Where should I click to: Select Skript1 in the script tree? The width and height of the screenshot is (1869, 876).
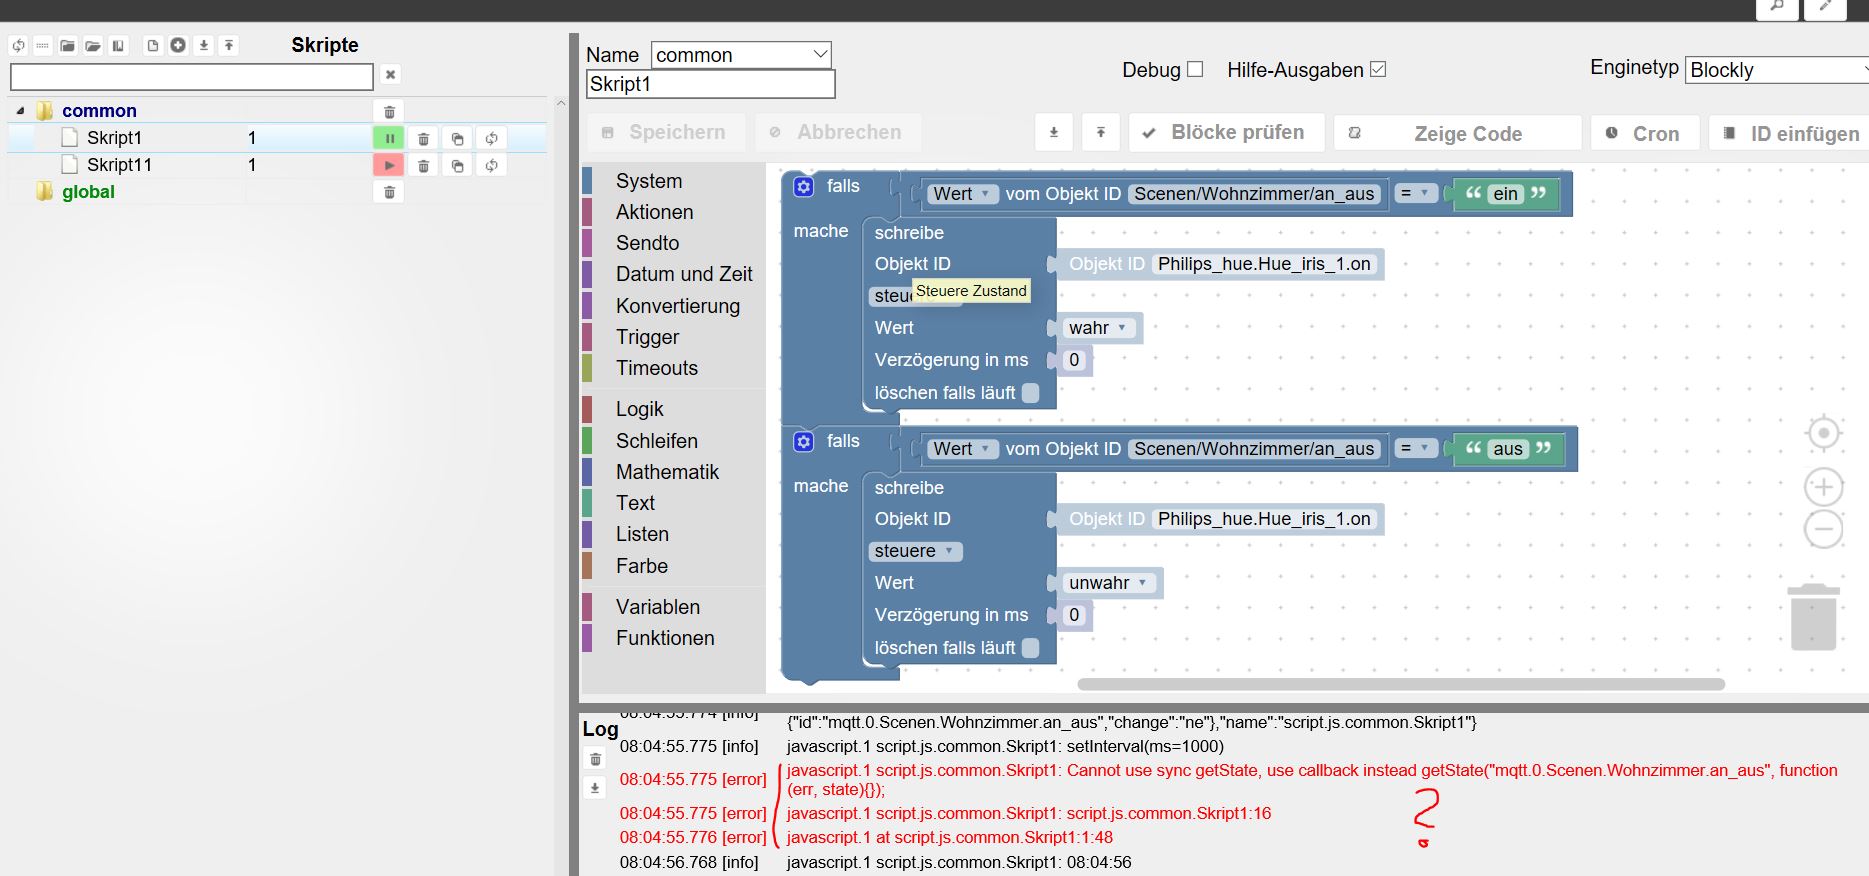coord(114,138)
